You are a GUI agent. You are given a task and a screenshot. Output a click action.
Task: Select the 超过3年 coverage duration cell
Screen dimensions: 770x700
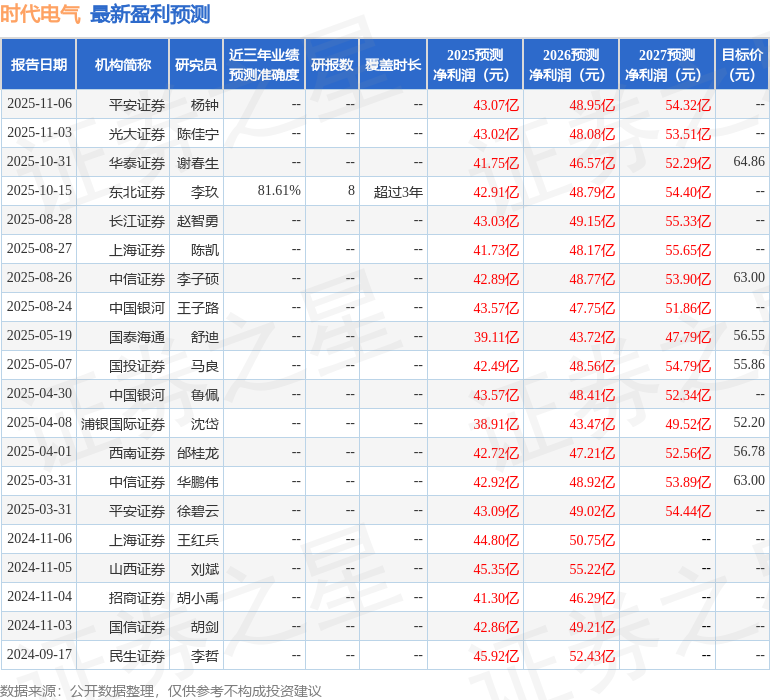[398, 191]
